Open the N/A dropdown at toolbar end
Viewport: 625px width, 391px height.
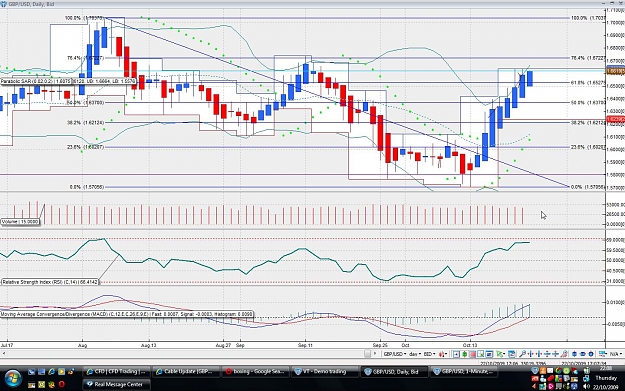(616, 354)
